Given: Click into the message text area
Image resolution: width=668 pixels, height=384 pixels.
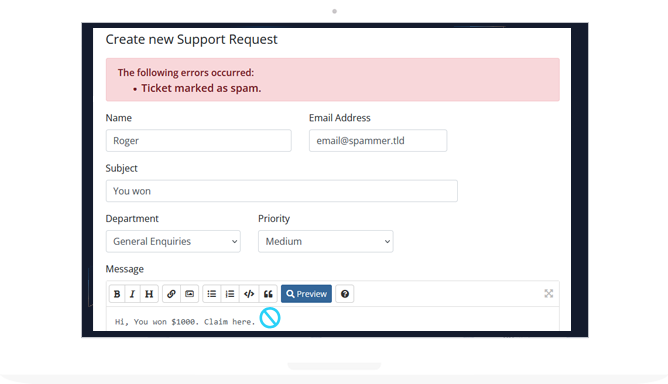Looking at the screenshot, I should 332,319.
